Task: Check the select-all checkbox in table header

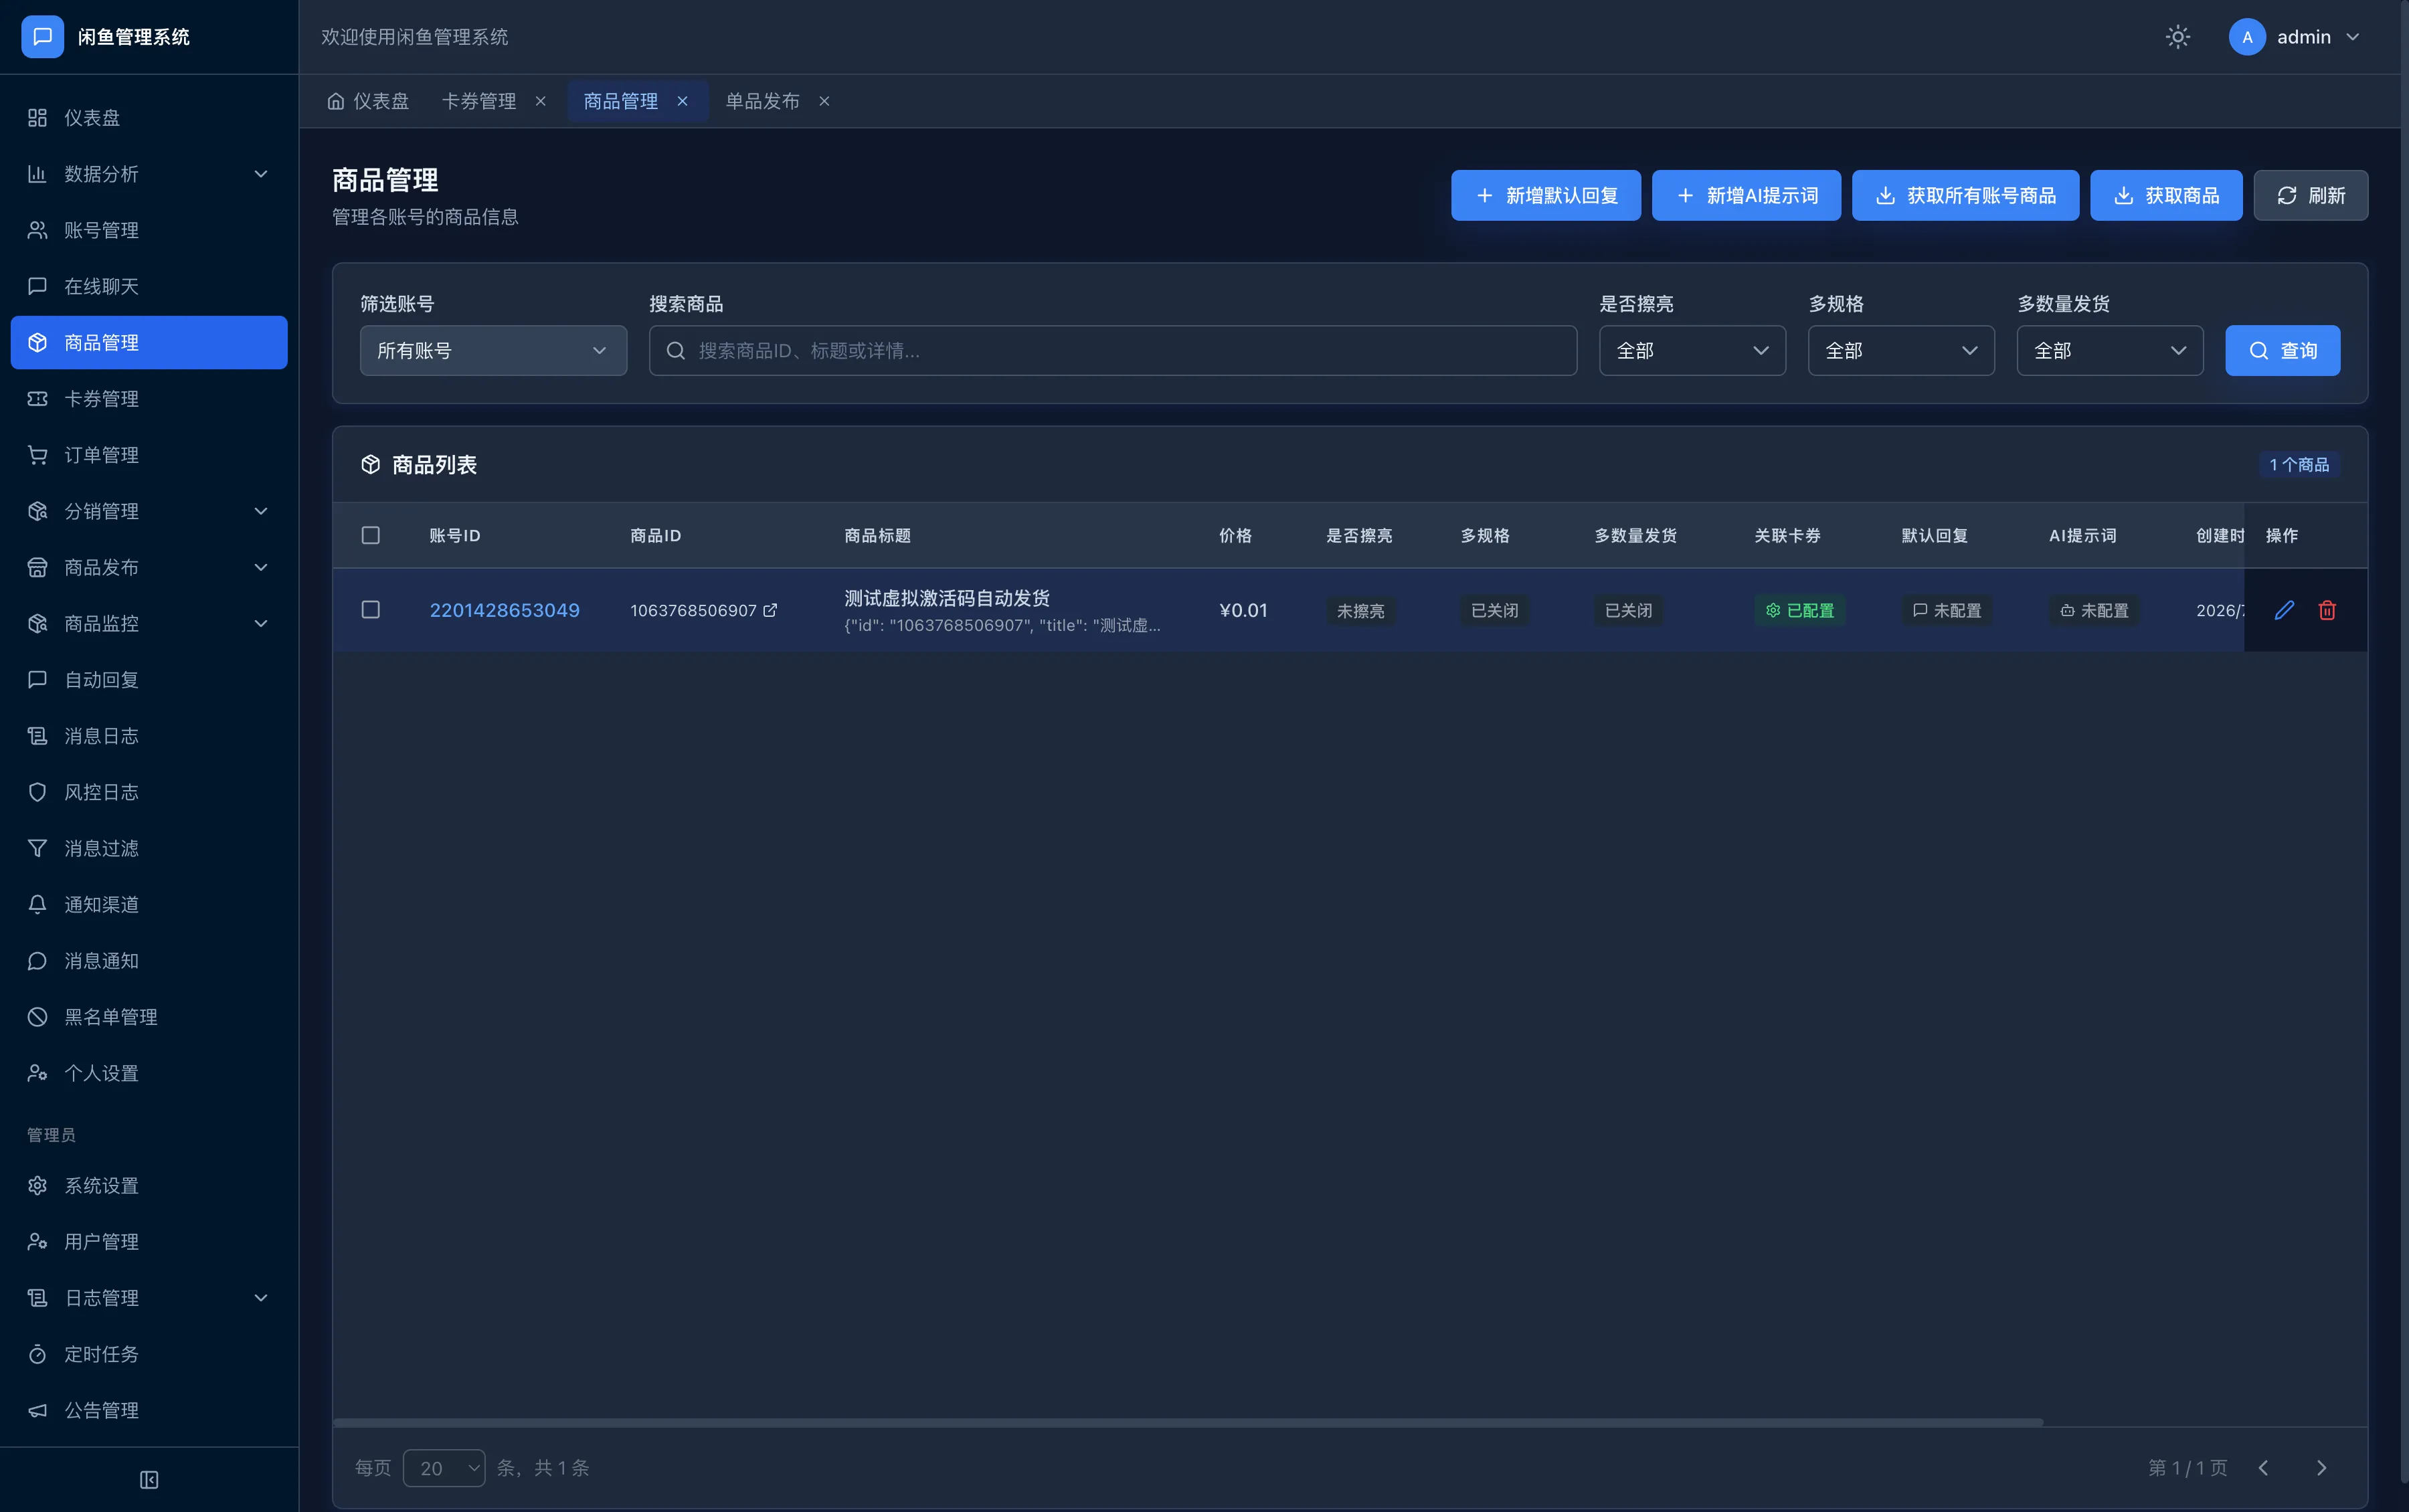Action: click(x=370, y=535)
